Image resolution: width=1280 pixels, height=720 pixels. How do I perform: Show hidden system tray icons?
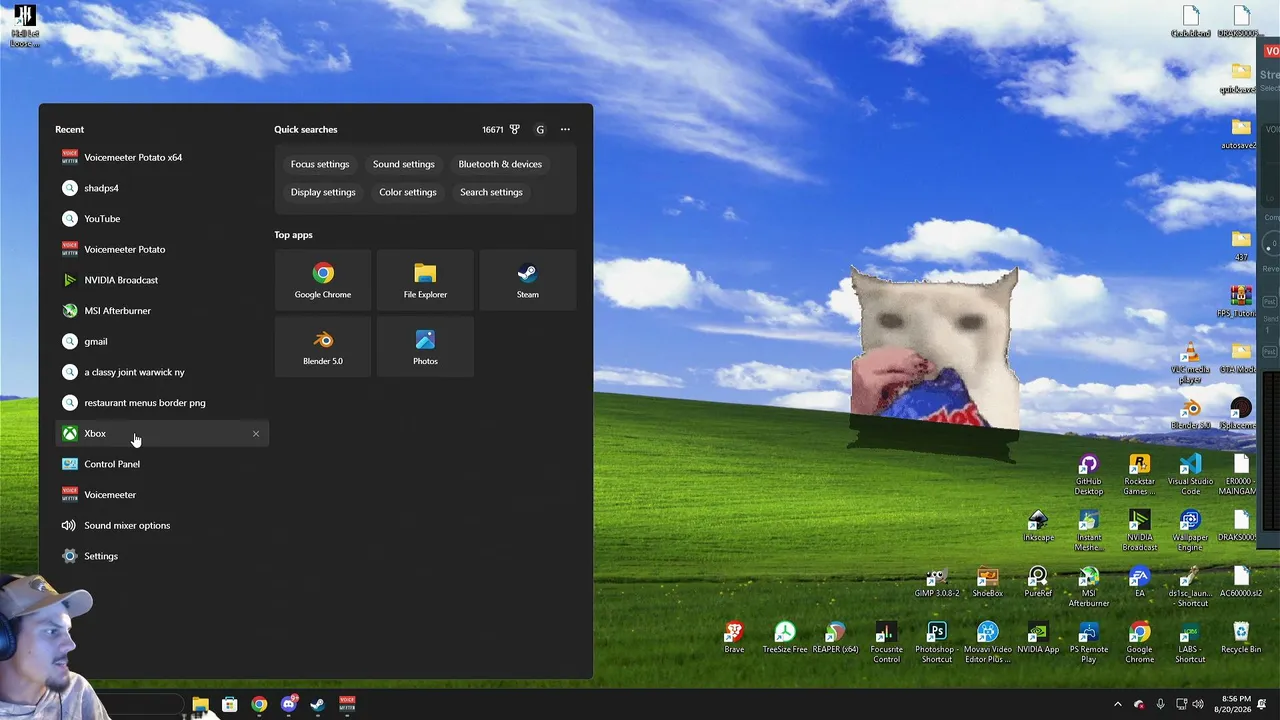[1118, 704]
